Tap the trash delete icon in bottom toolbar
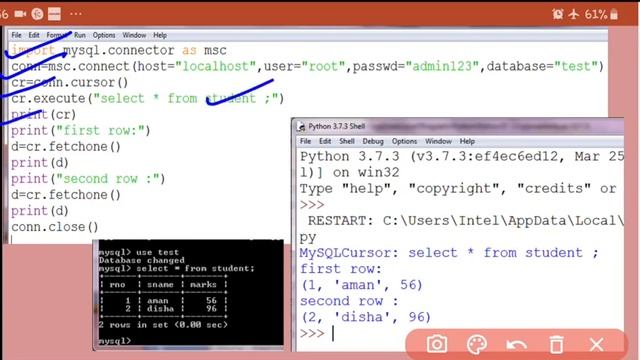The height and width of the screenshot is (360, 640). point(556,344)
